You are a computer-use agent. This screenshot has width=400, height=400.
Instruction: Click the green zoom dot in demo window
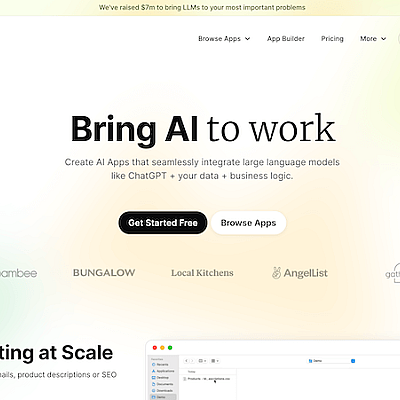click(170, 348)
